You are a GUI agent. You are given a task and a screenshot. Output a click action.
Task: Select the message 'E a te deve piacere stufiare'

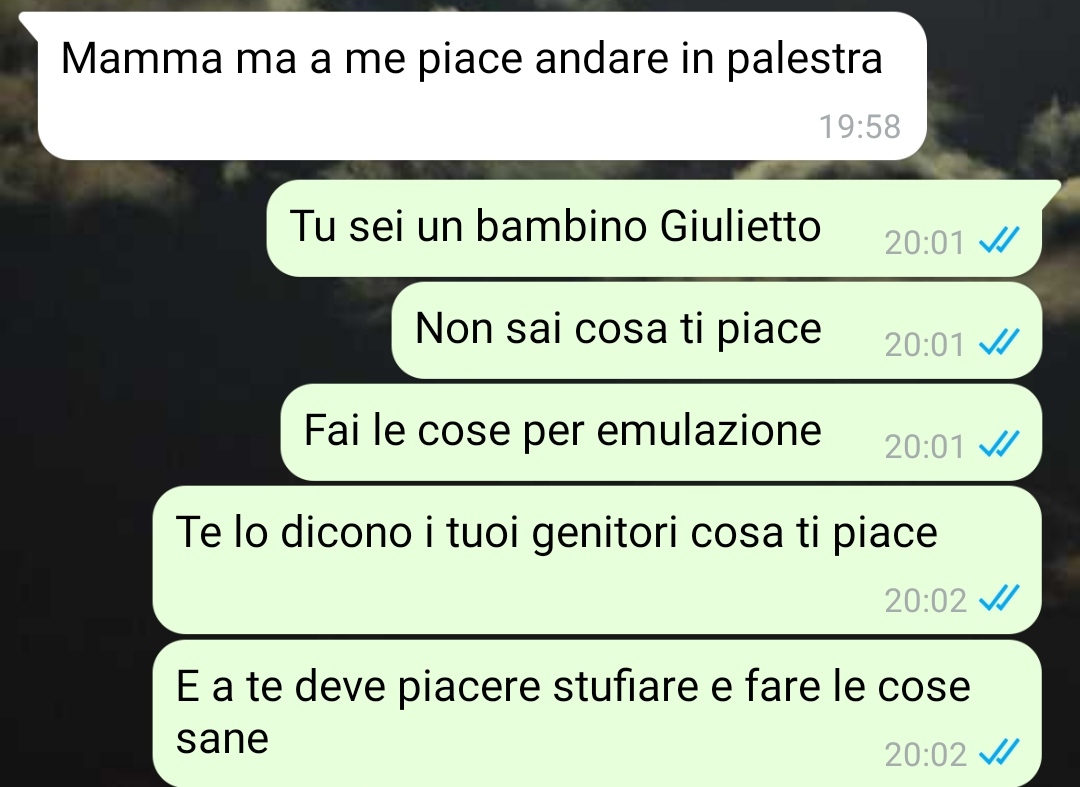tap(596, 714)
